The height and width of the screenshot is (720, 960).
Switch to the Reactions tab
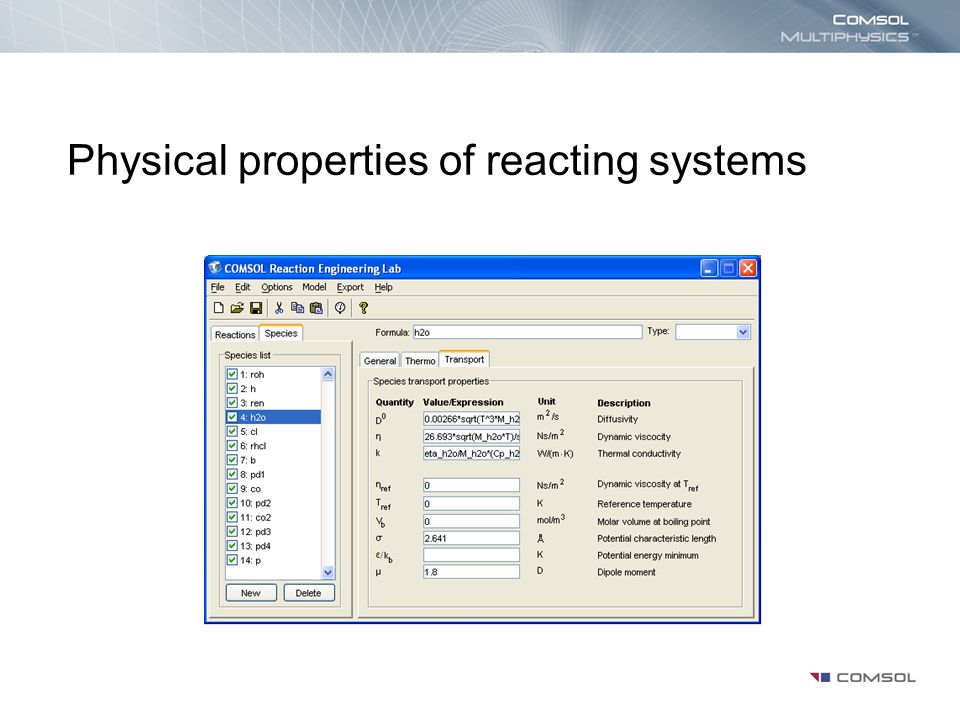tap(235, 335)
